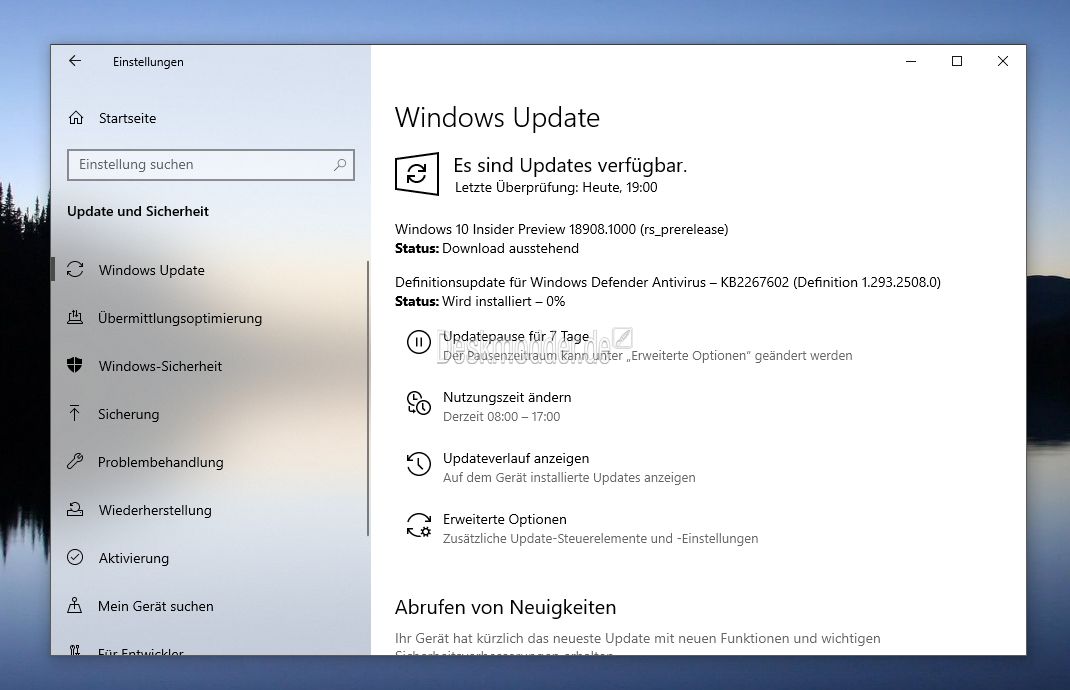Click the Es sind Updates verfügbar heading

pos(570,165)
